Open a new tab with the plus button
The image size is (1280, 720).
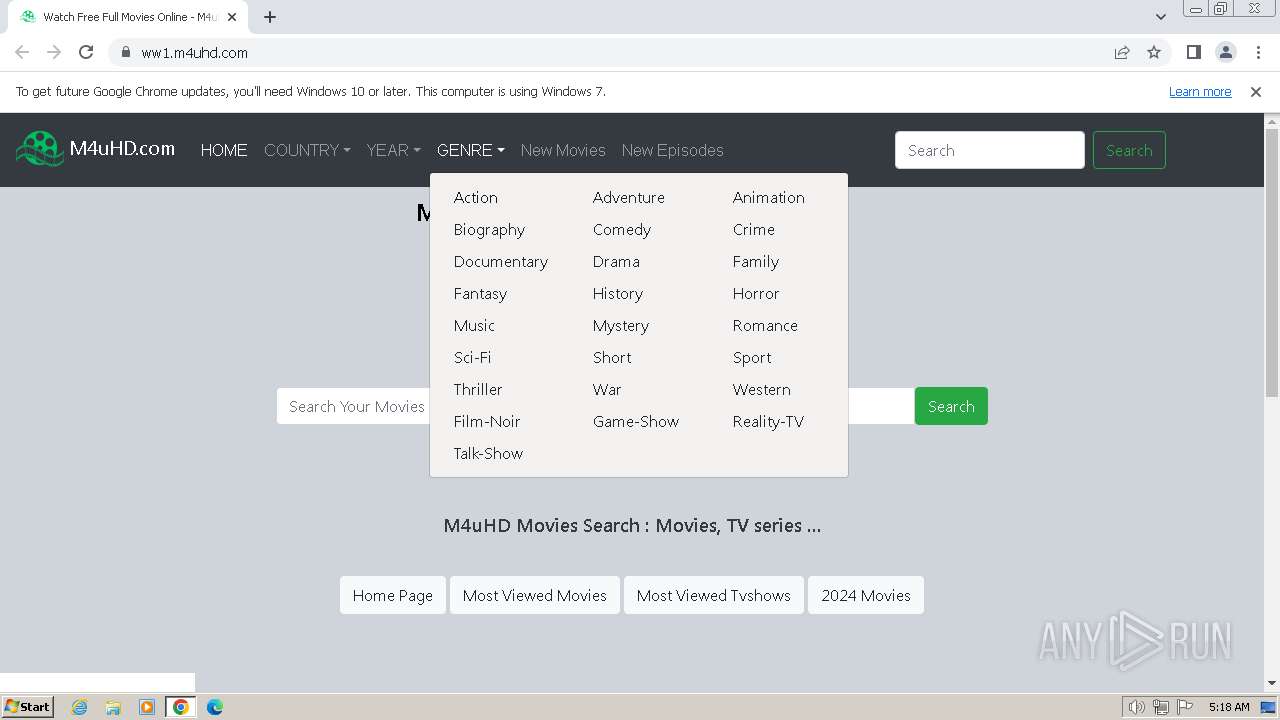coord(270,17)
